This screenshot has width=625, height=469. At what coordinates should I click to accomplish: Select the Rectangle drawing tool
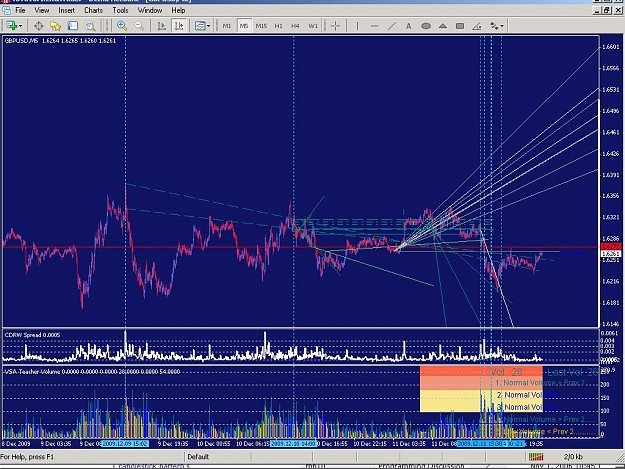click(x=460, y=26)
